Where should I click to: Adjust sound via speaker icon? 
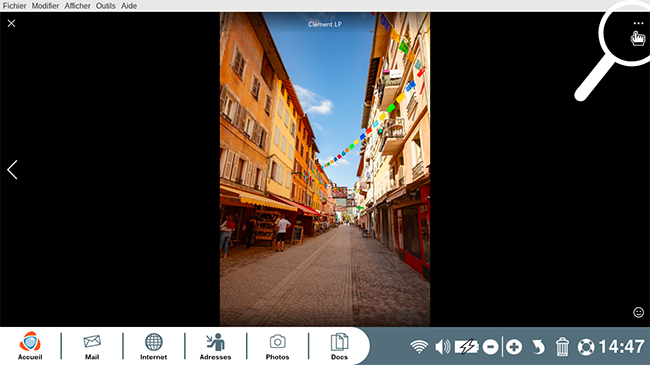click(443, 346)
